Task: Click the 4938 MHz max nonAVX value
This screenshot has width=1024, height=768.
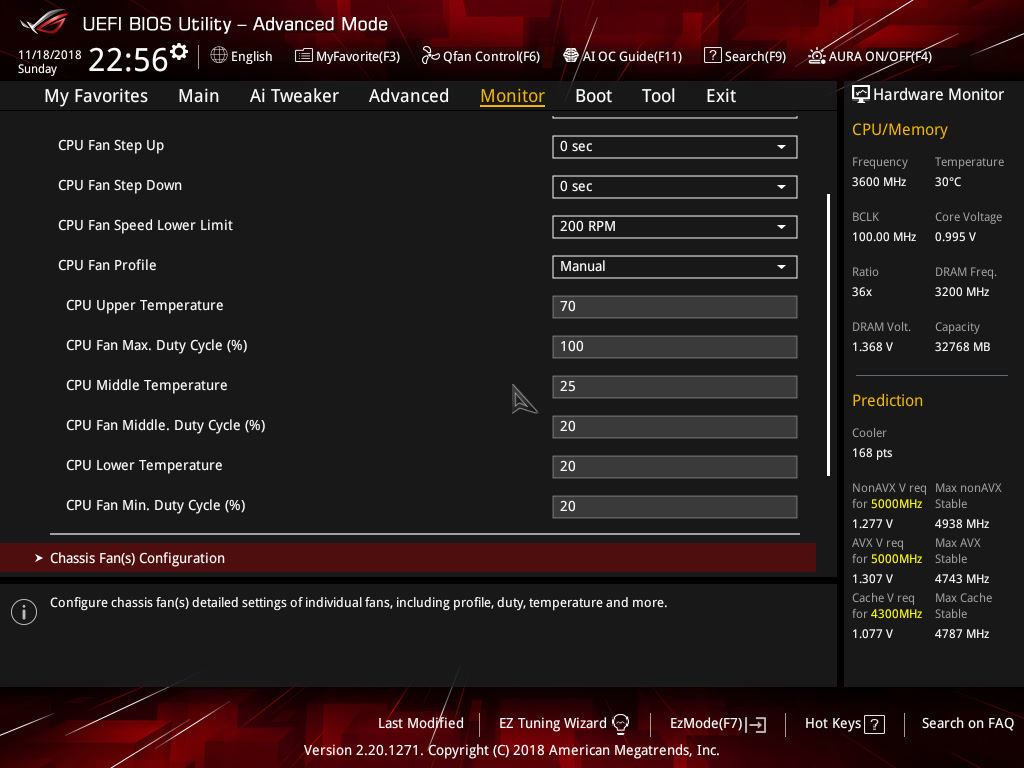Action: [962, 524]
